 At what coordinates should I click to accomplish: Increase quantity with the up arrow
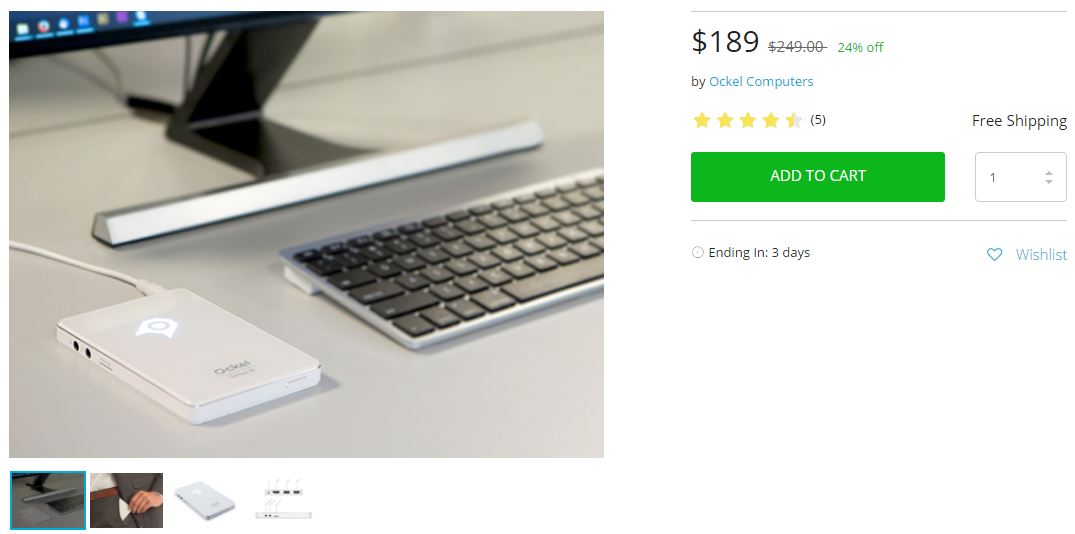click(x=1049, y=173)
